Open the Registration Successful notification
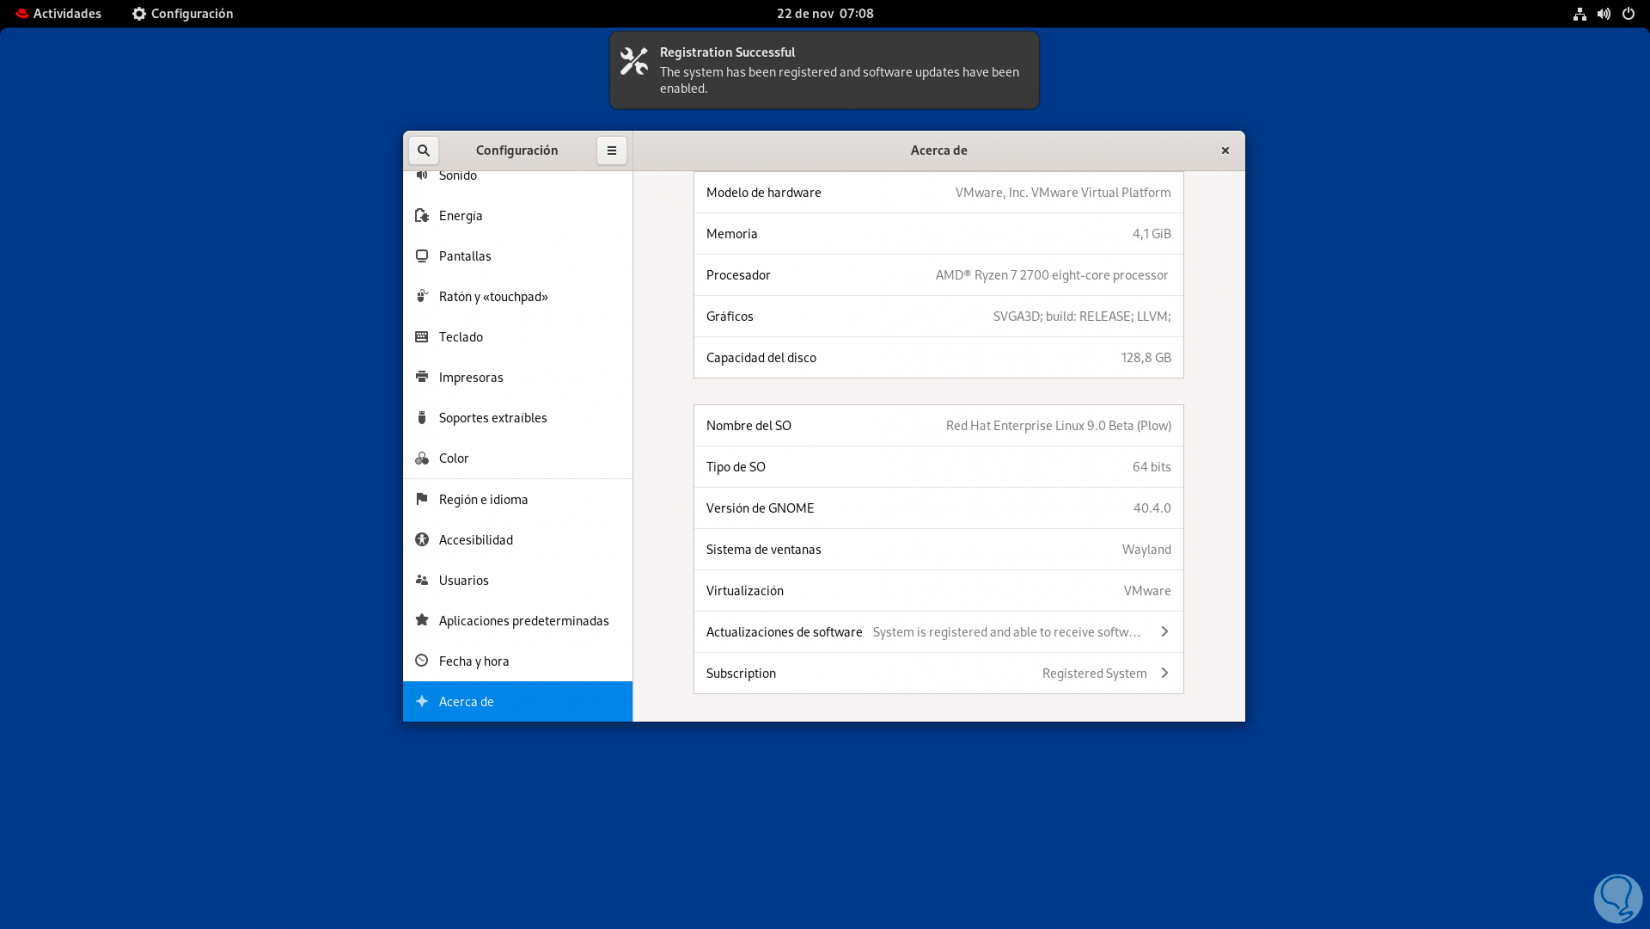 (825, 70)
